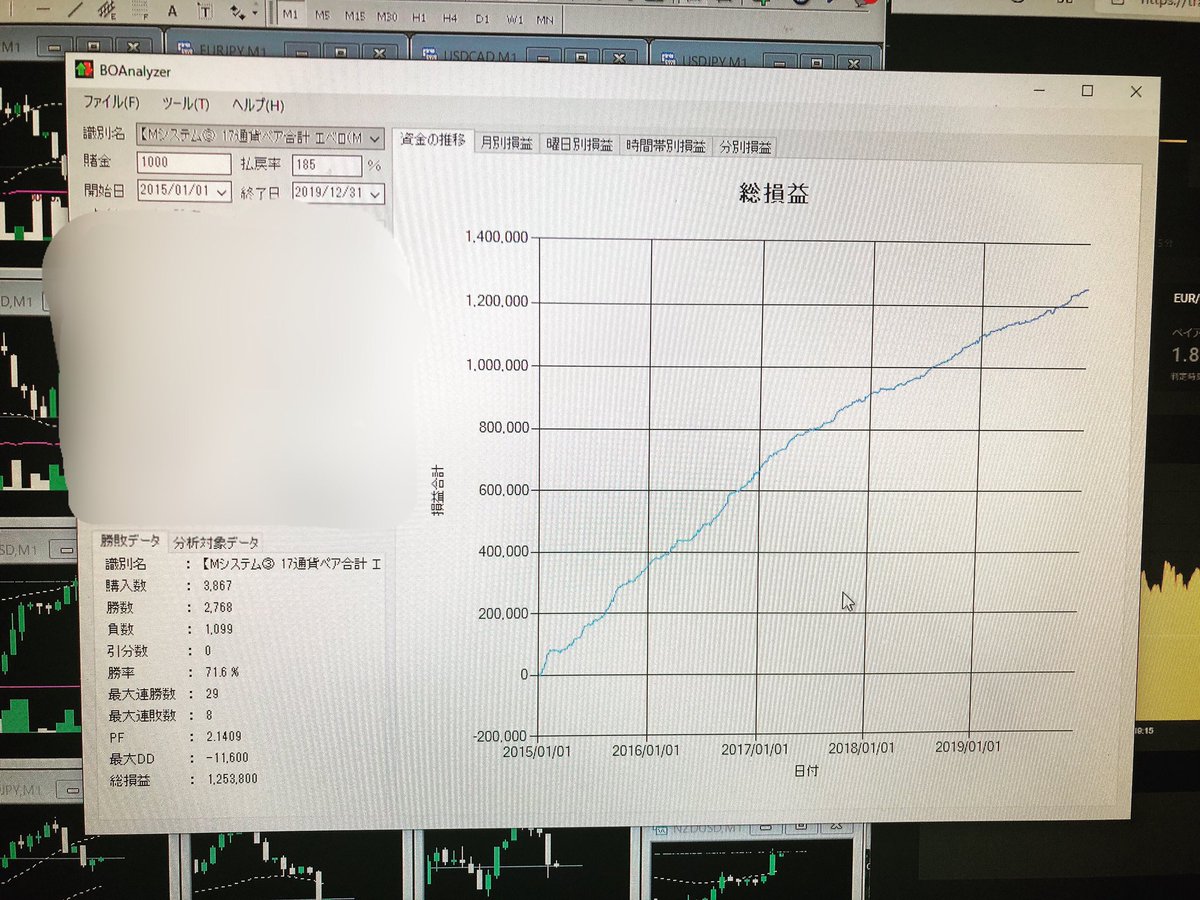The width and height of the screenshot is (1200, 900).
Task: Select the text label 'T' tool icon
Action: click(x=205, y=12)
